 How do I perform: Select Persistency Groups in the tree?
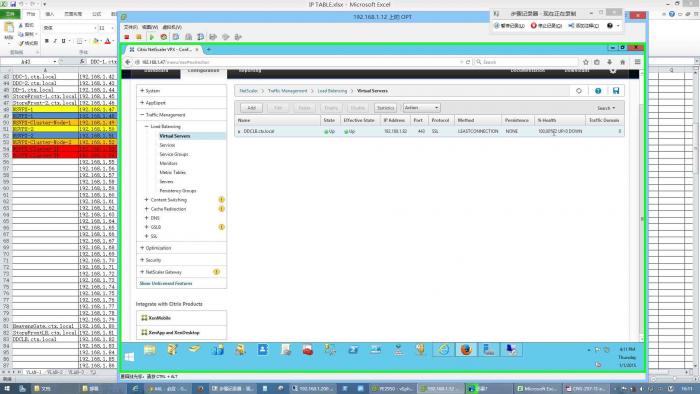[x=178, y=191]
